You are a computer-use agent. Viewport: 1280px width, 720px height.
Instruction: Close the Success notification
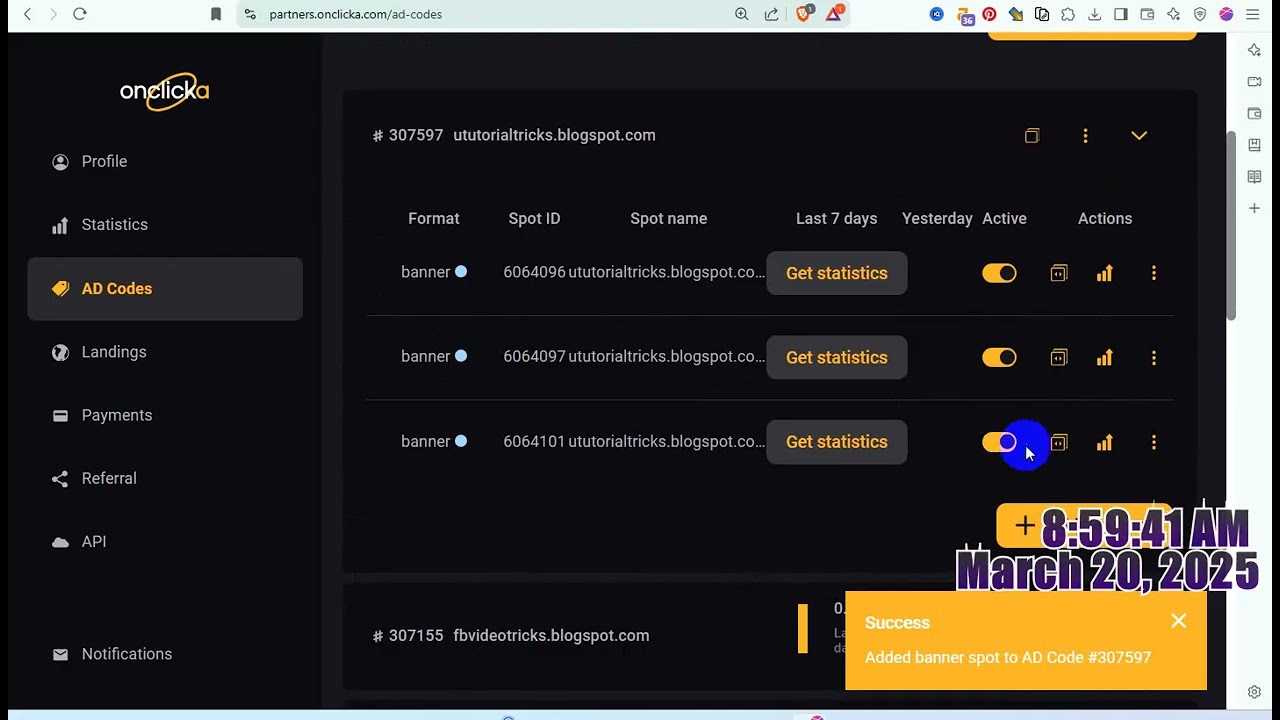(x=1179, y=621)
